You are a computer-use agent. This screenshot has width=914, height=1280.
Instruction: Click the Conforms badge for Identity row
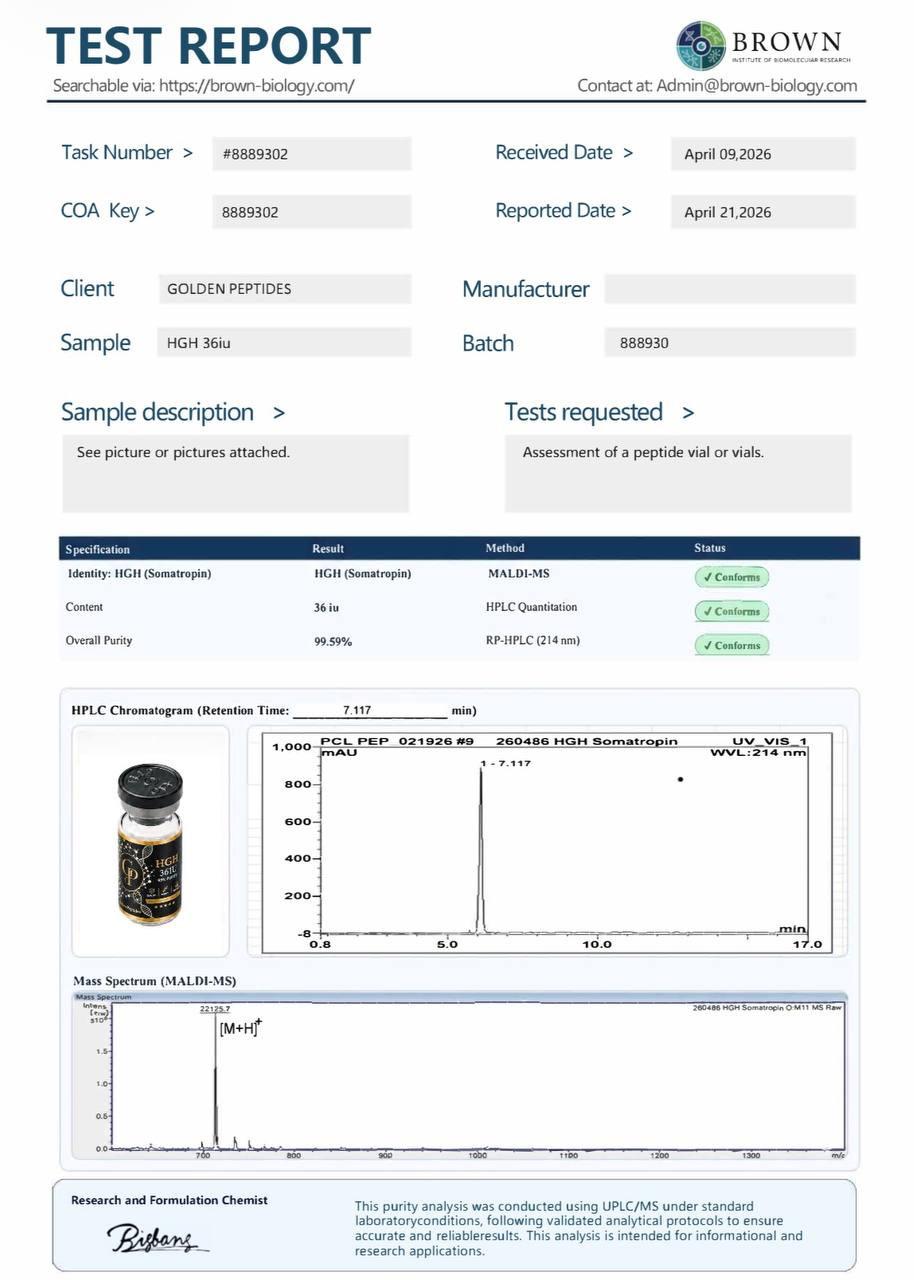[x=732, y=577]
